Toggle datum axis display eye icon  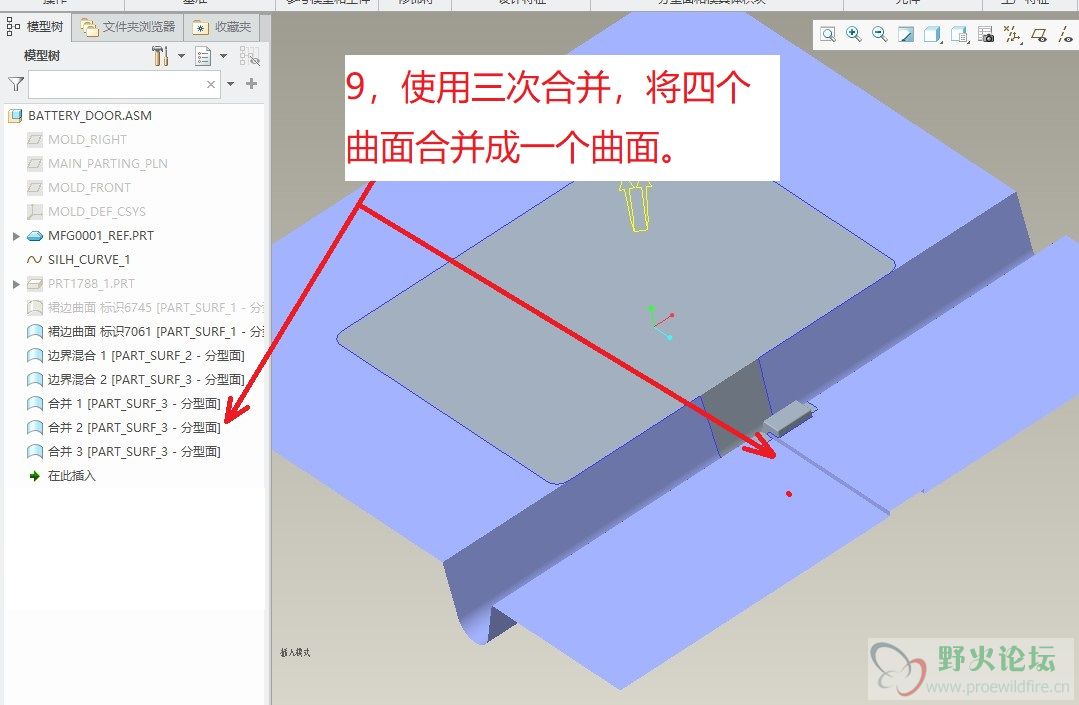click(x=1065, y=34)
